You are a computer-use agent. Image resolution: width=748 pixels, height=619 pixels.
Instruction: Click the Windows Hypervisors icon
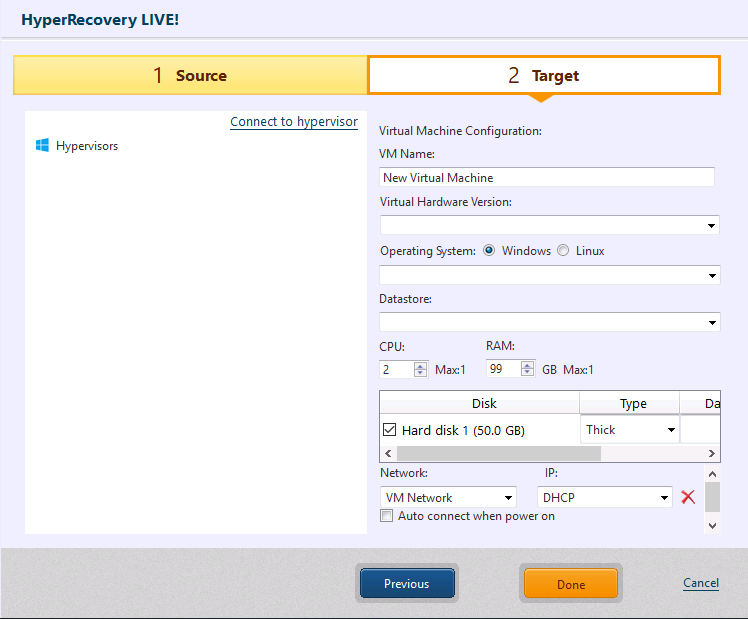[x=43, y=146]
